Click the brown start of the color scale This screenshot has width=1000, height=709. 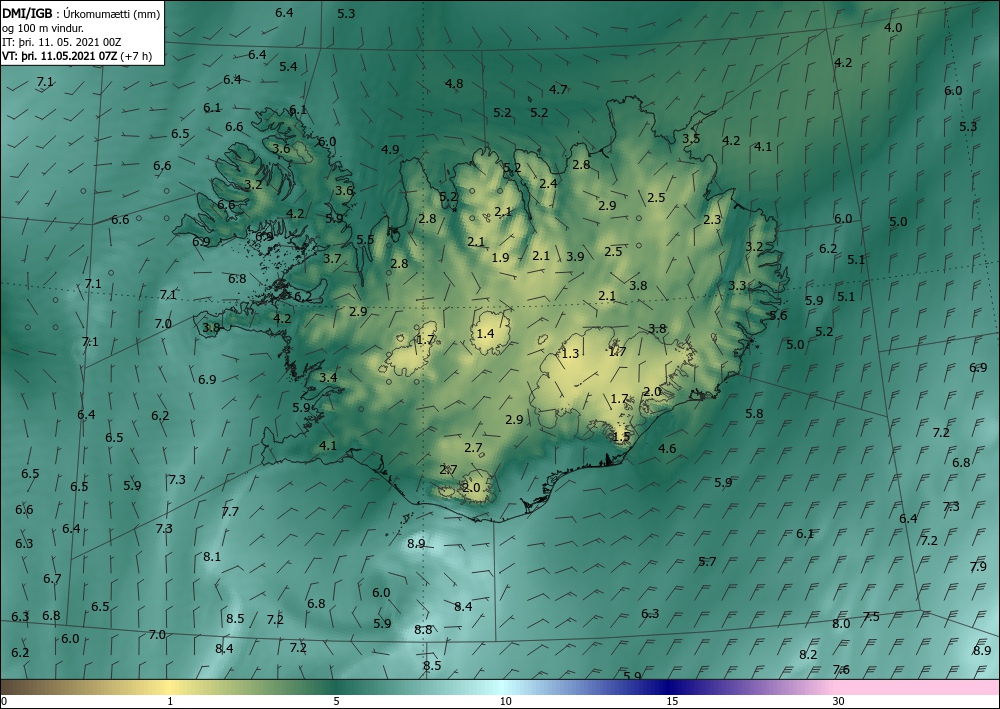click(x=26, y=687)
